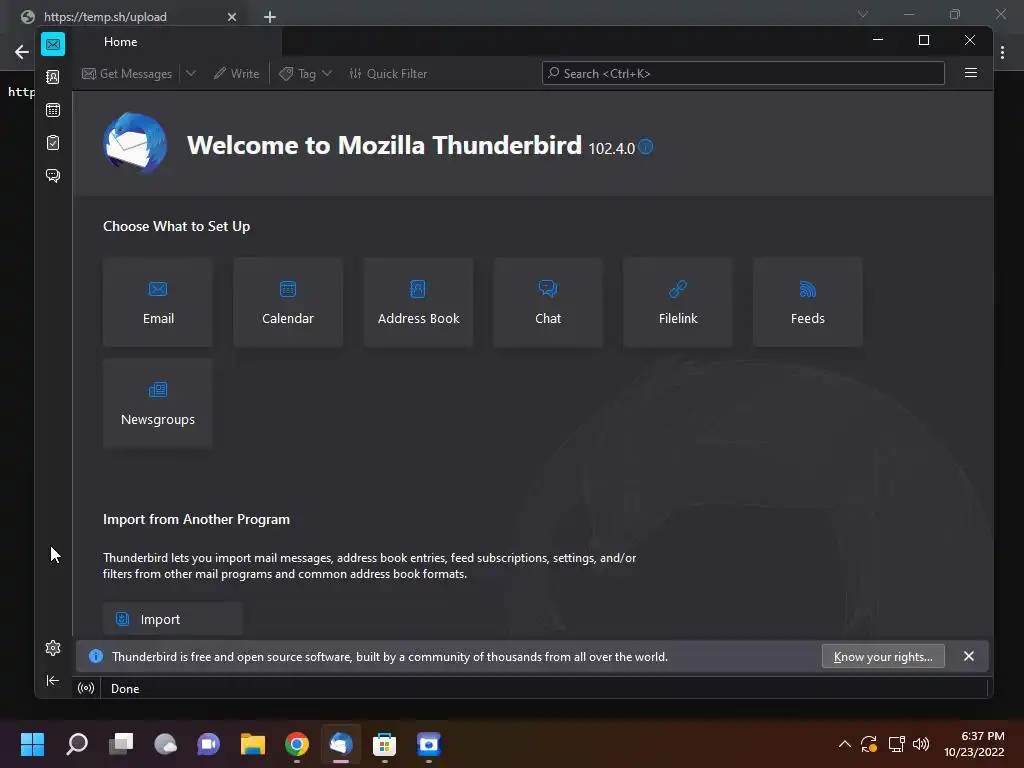Open browser three-dot menu

pyautogui.click(x=1002, y=52)
